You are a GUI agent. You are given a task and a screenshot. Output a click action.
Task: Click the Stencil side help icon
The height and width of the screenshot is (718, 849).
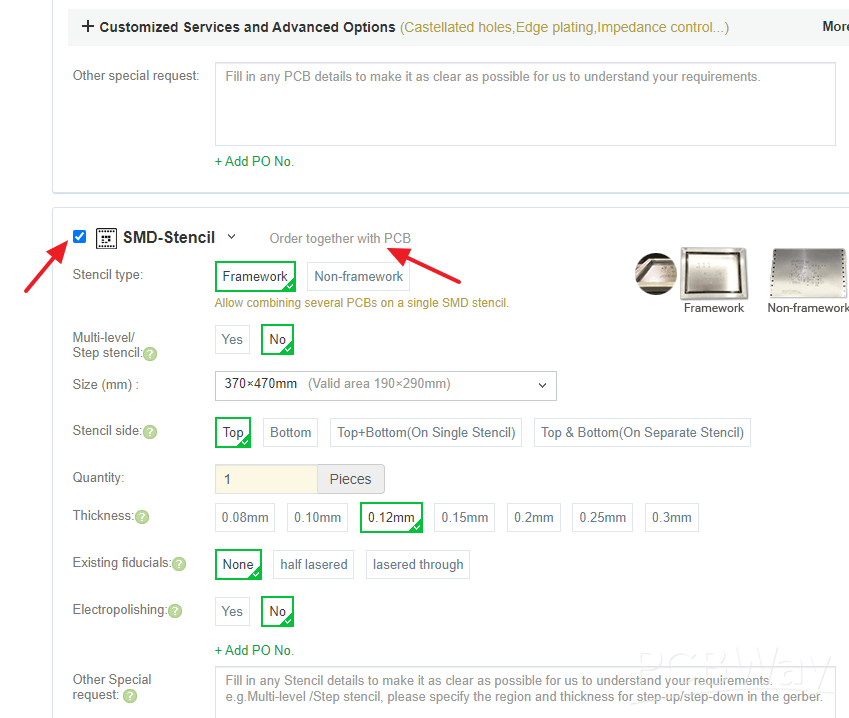(150, 432)
